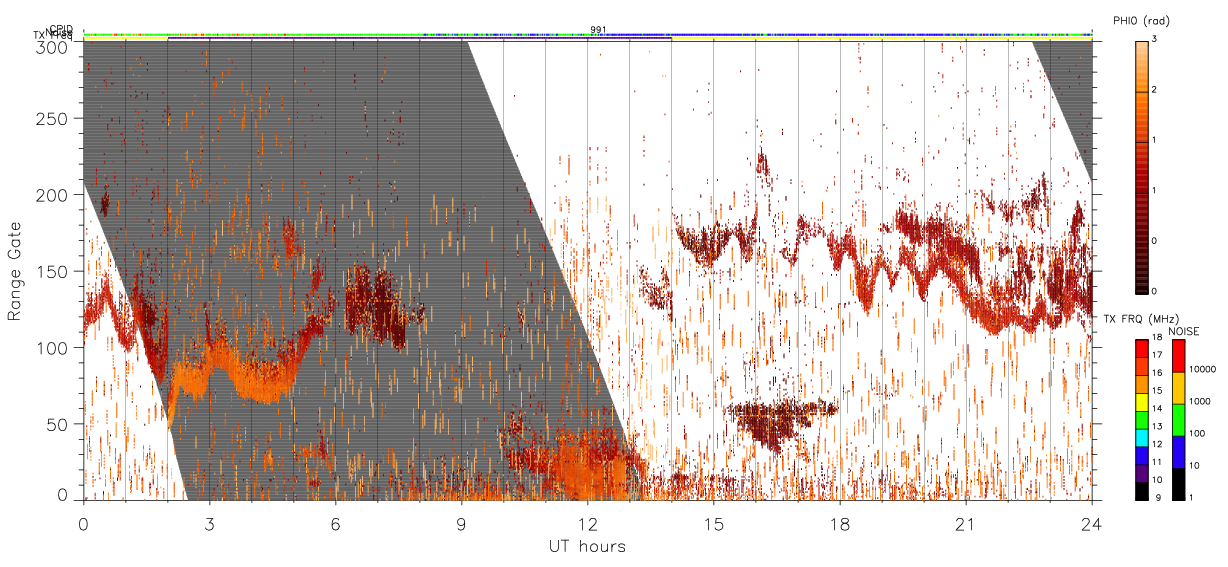Screen dimensions: 1228x567
Task: Click the '3' tick label on the UT hours axis
Action: click(209, 524)
